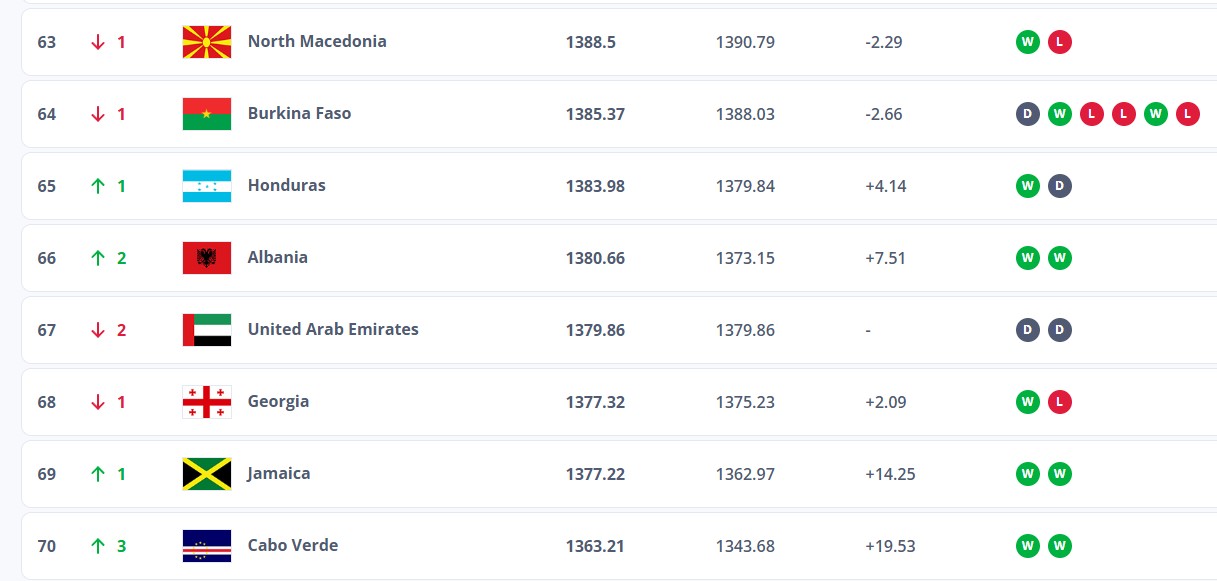
Task: Open the Burkina Faso team link
Action: coord(299,113)
